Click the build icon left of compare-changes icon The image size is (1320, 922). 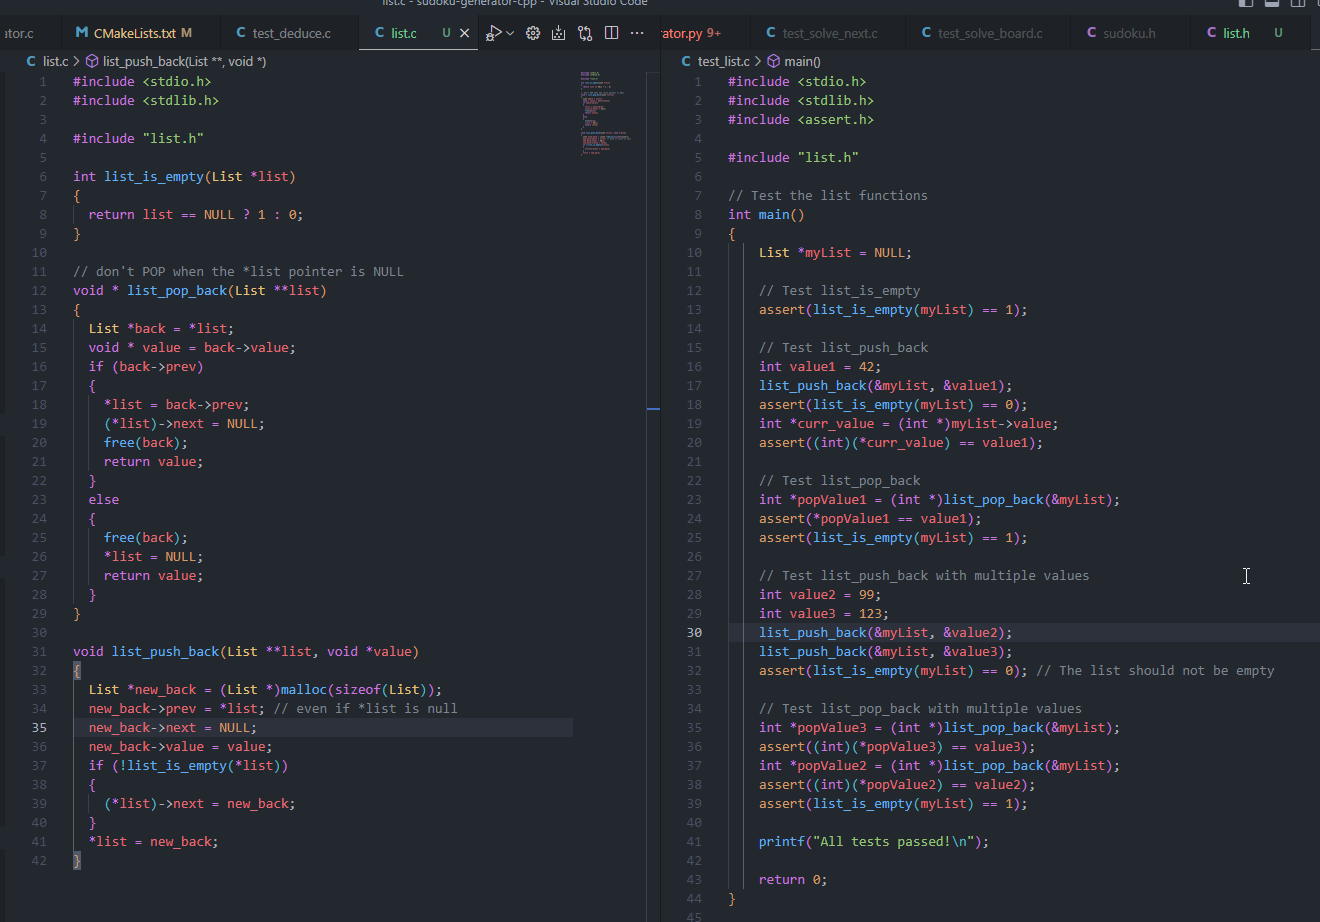559,33
